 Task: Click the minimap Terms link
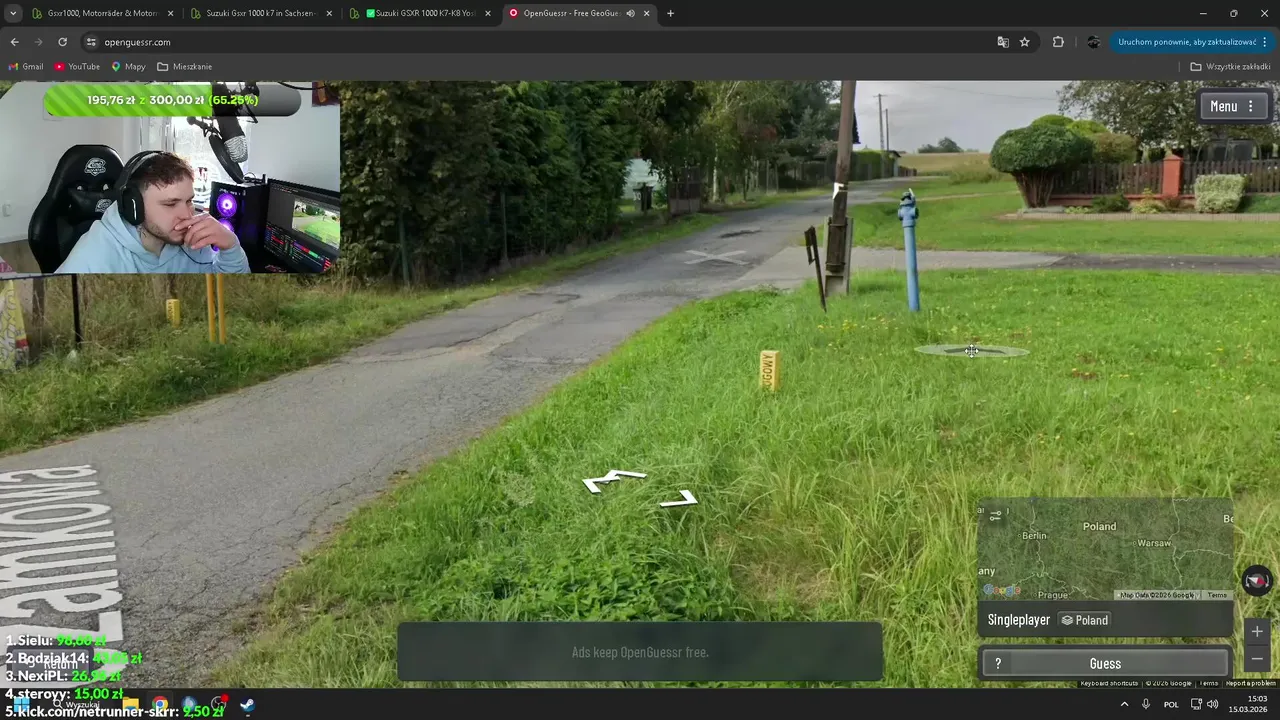tap(1217, 595)
